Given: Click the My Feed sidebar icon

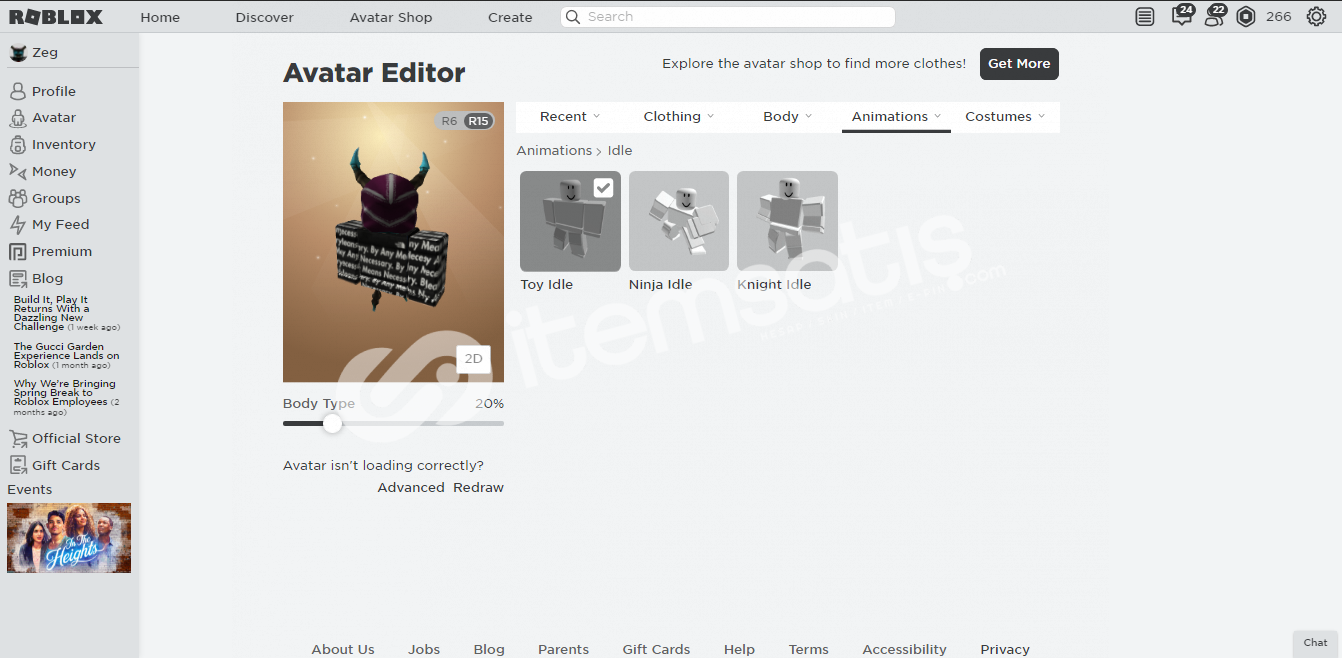Looking at the screenshot, I should coord(18,225).
